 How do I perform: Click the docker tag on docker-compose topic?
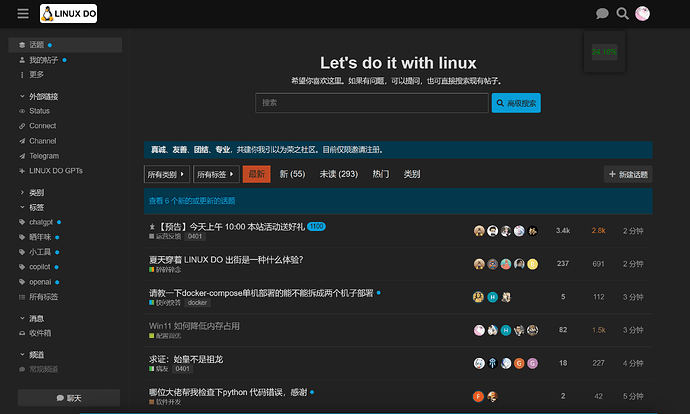tap(197, 303)
